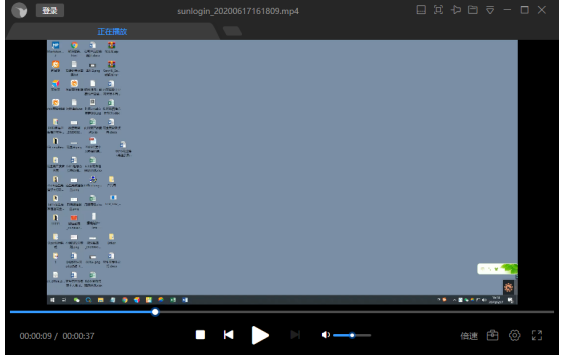
Task: Mute the speaker volume icon
Action: click(x=326, y=335)
